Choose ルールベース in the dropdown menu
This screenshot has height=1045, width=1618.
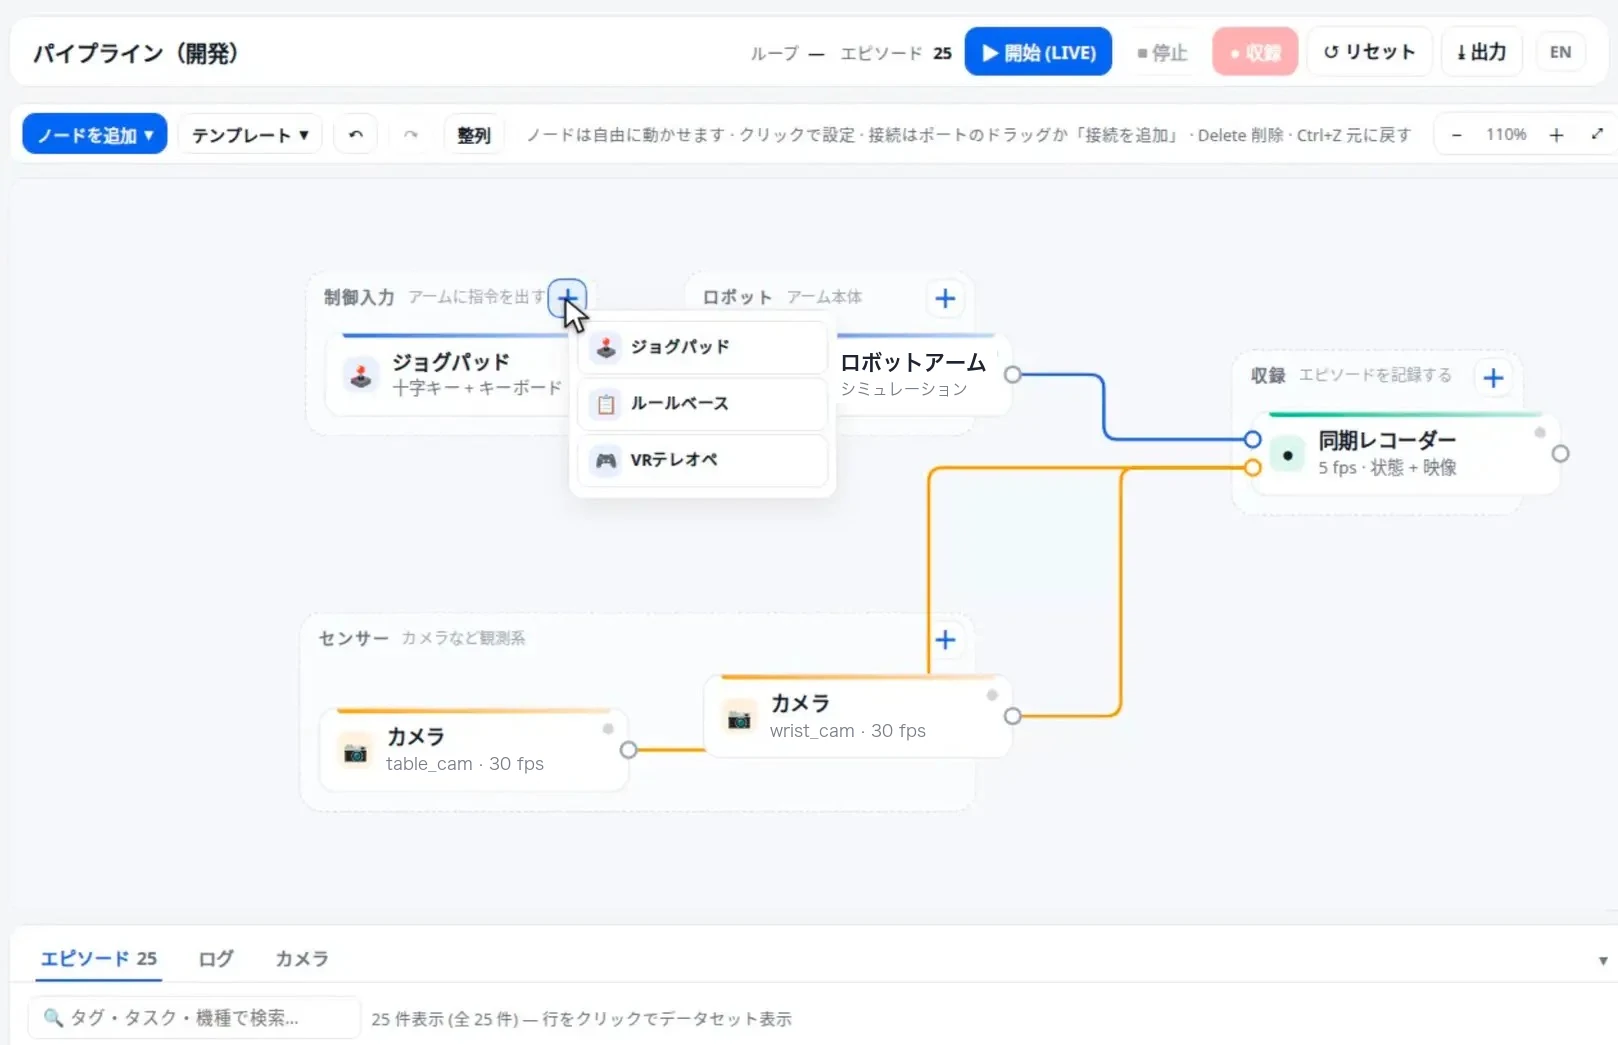pos(702,404)
